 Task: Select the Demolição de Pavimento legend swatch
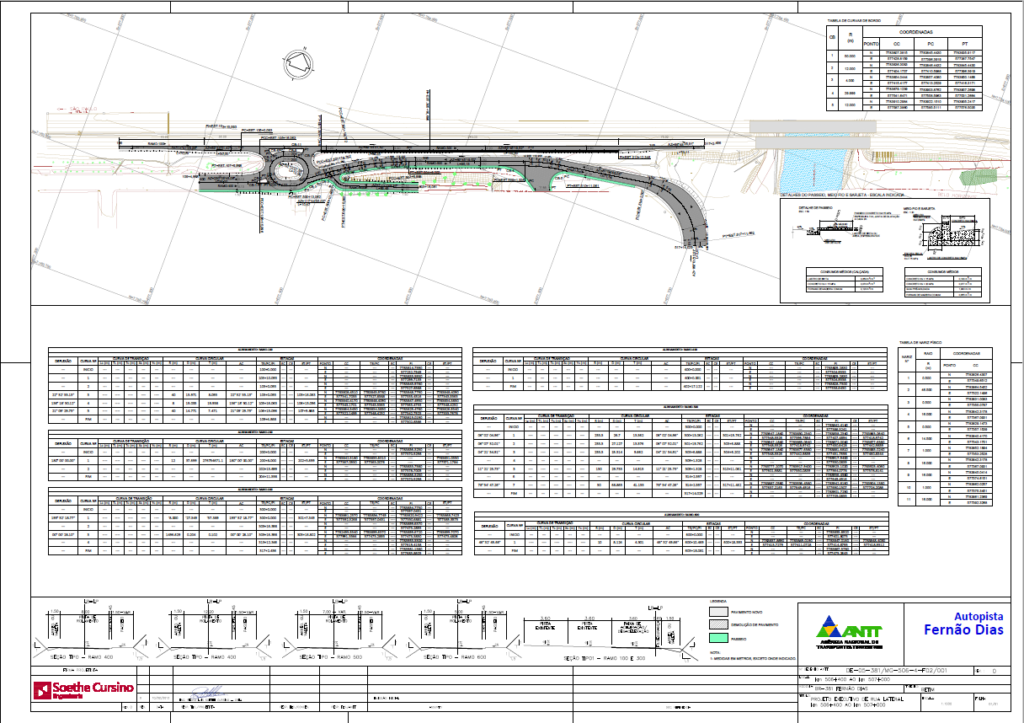pyautogui.click(x=718, y=625)
